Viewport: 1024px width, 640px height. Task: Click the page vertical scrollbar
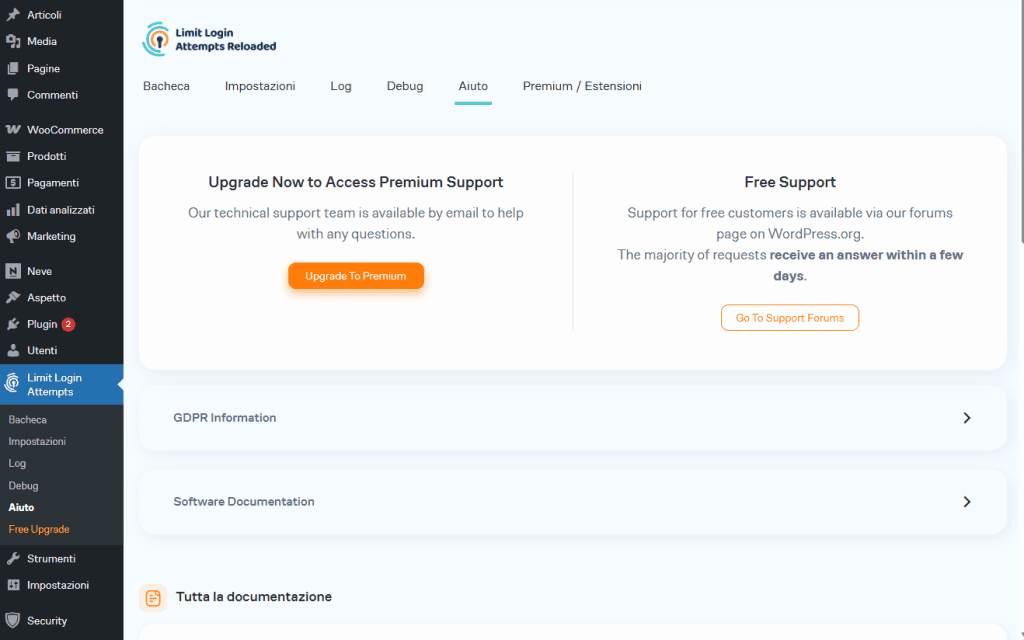click(x=1020, y=120)
